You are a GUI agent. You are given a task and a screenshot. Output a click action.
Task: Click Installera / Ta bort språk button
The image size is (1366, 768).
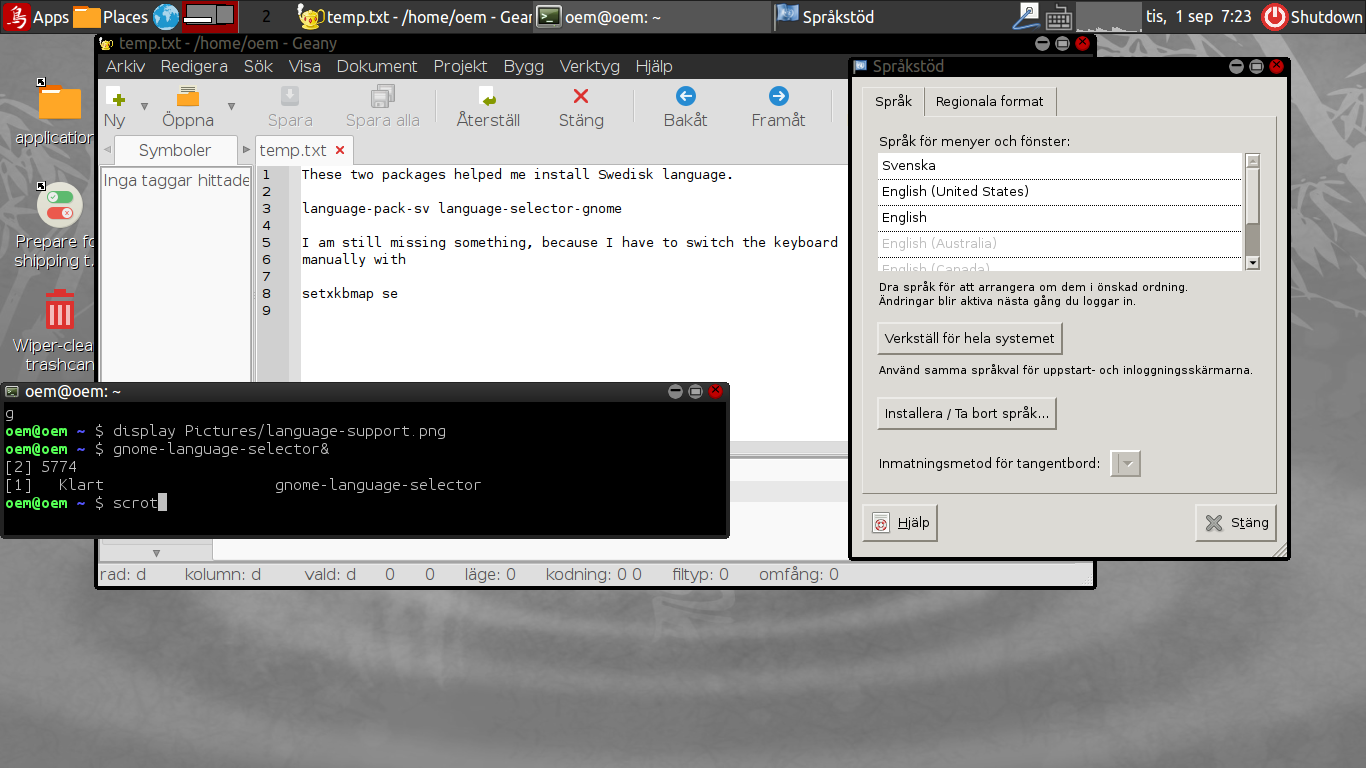point(966,413)
